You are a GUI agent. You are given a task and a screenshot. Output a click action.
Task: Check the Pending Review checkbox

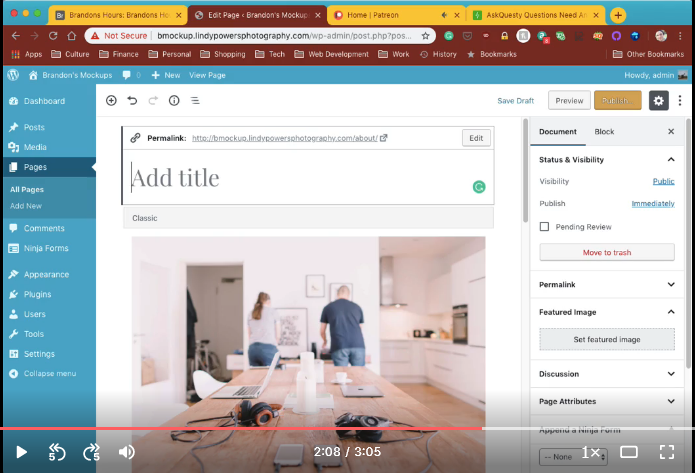pos(544,227)
